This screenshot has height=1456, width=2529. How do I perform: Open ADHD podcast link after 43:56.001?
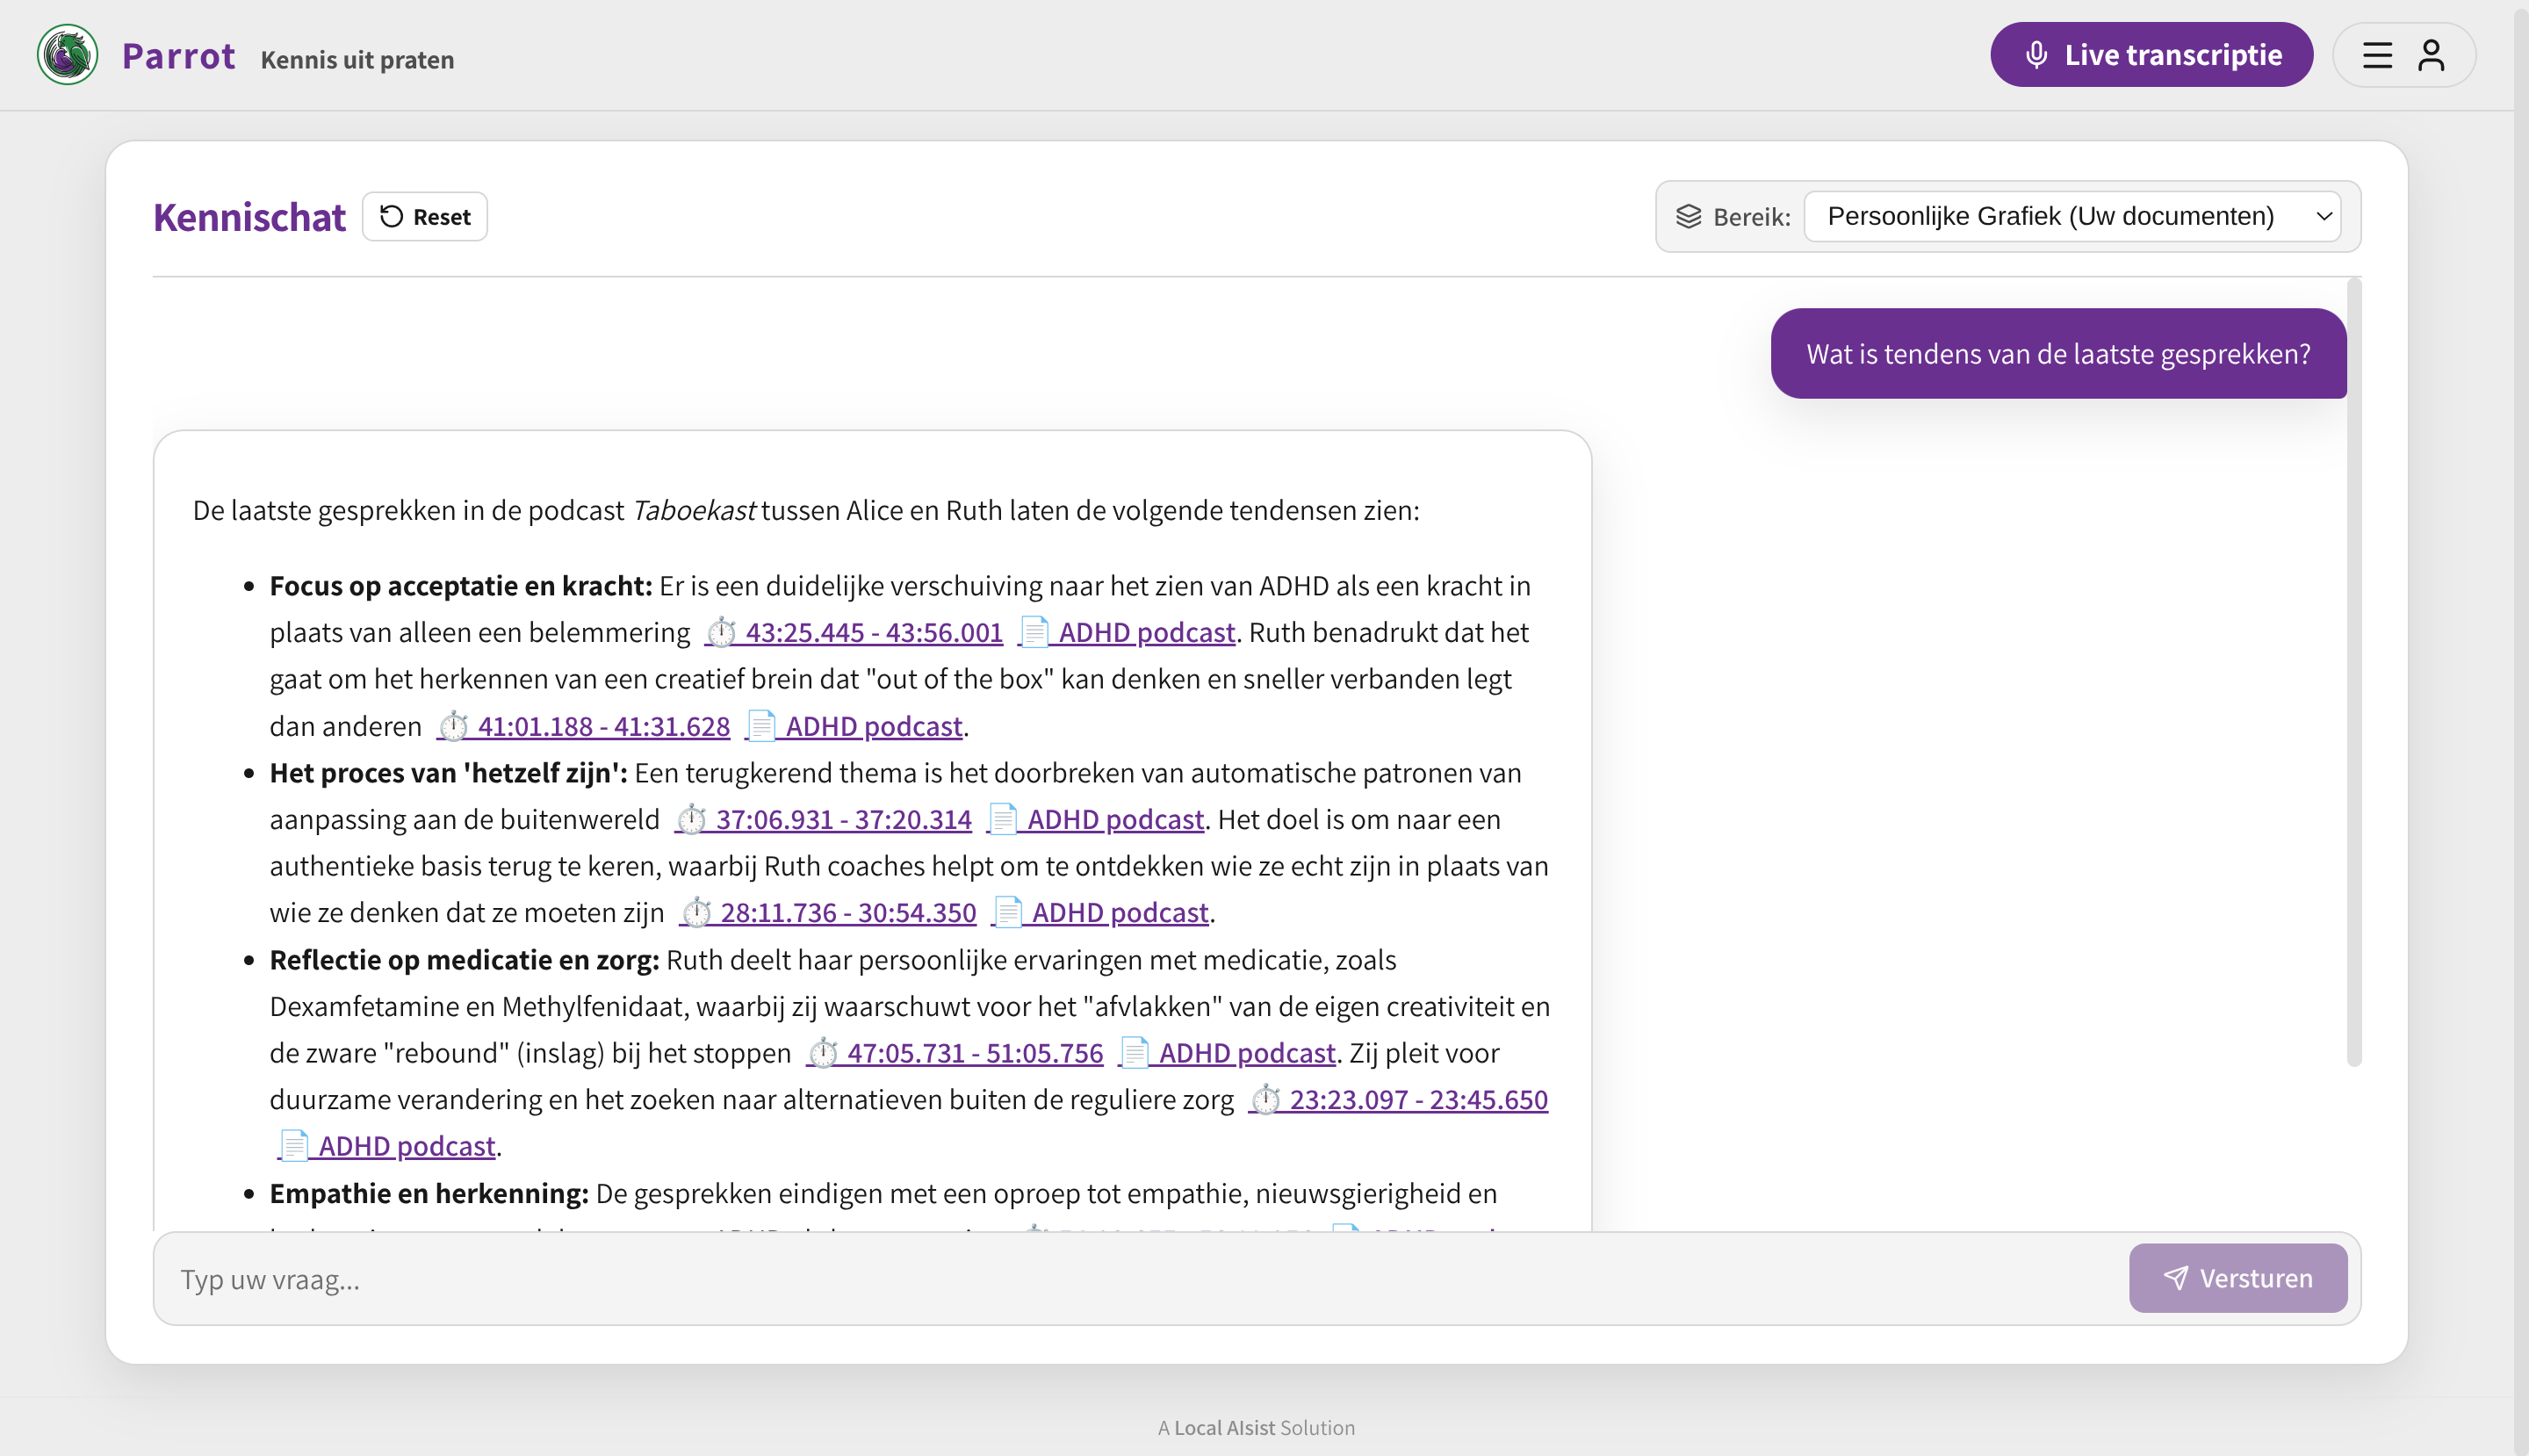(x=1127, y=632)
